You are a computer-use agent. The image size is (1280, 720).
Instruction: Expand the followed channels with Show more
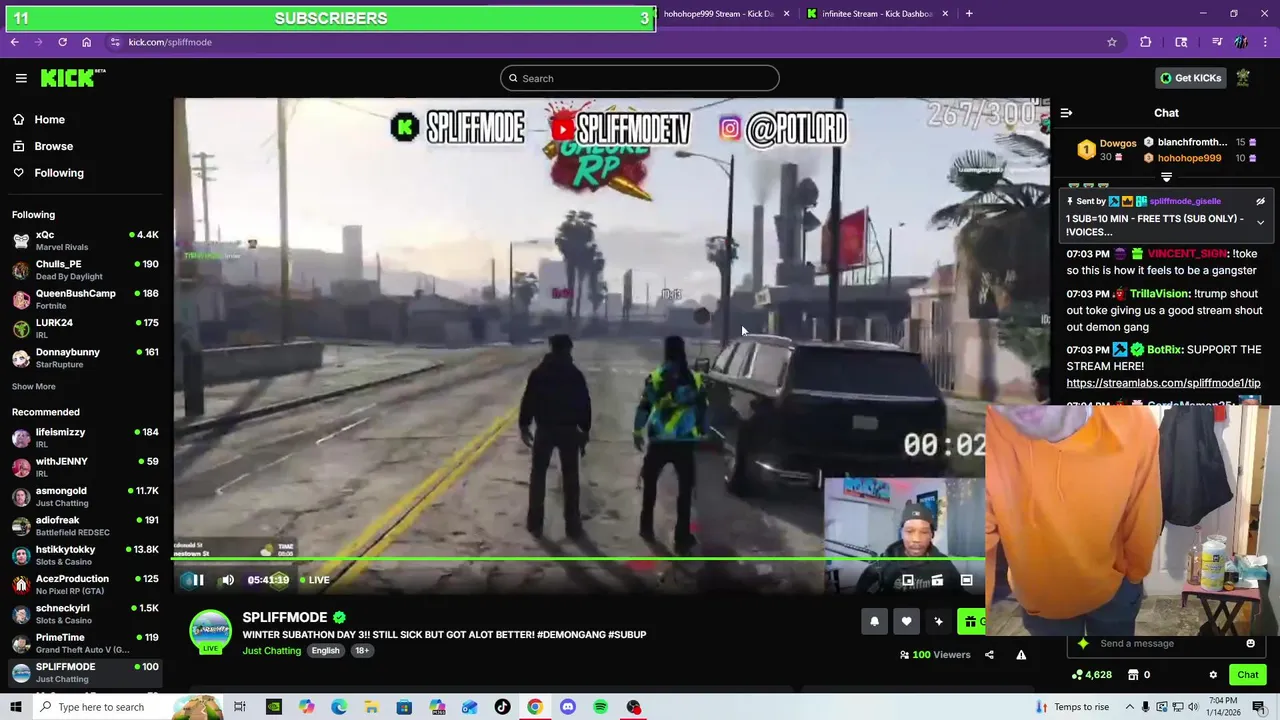[x=34, y=387]
